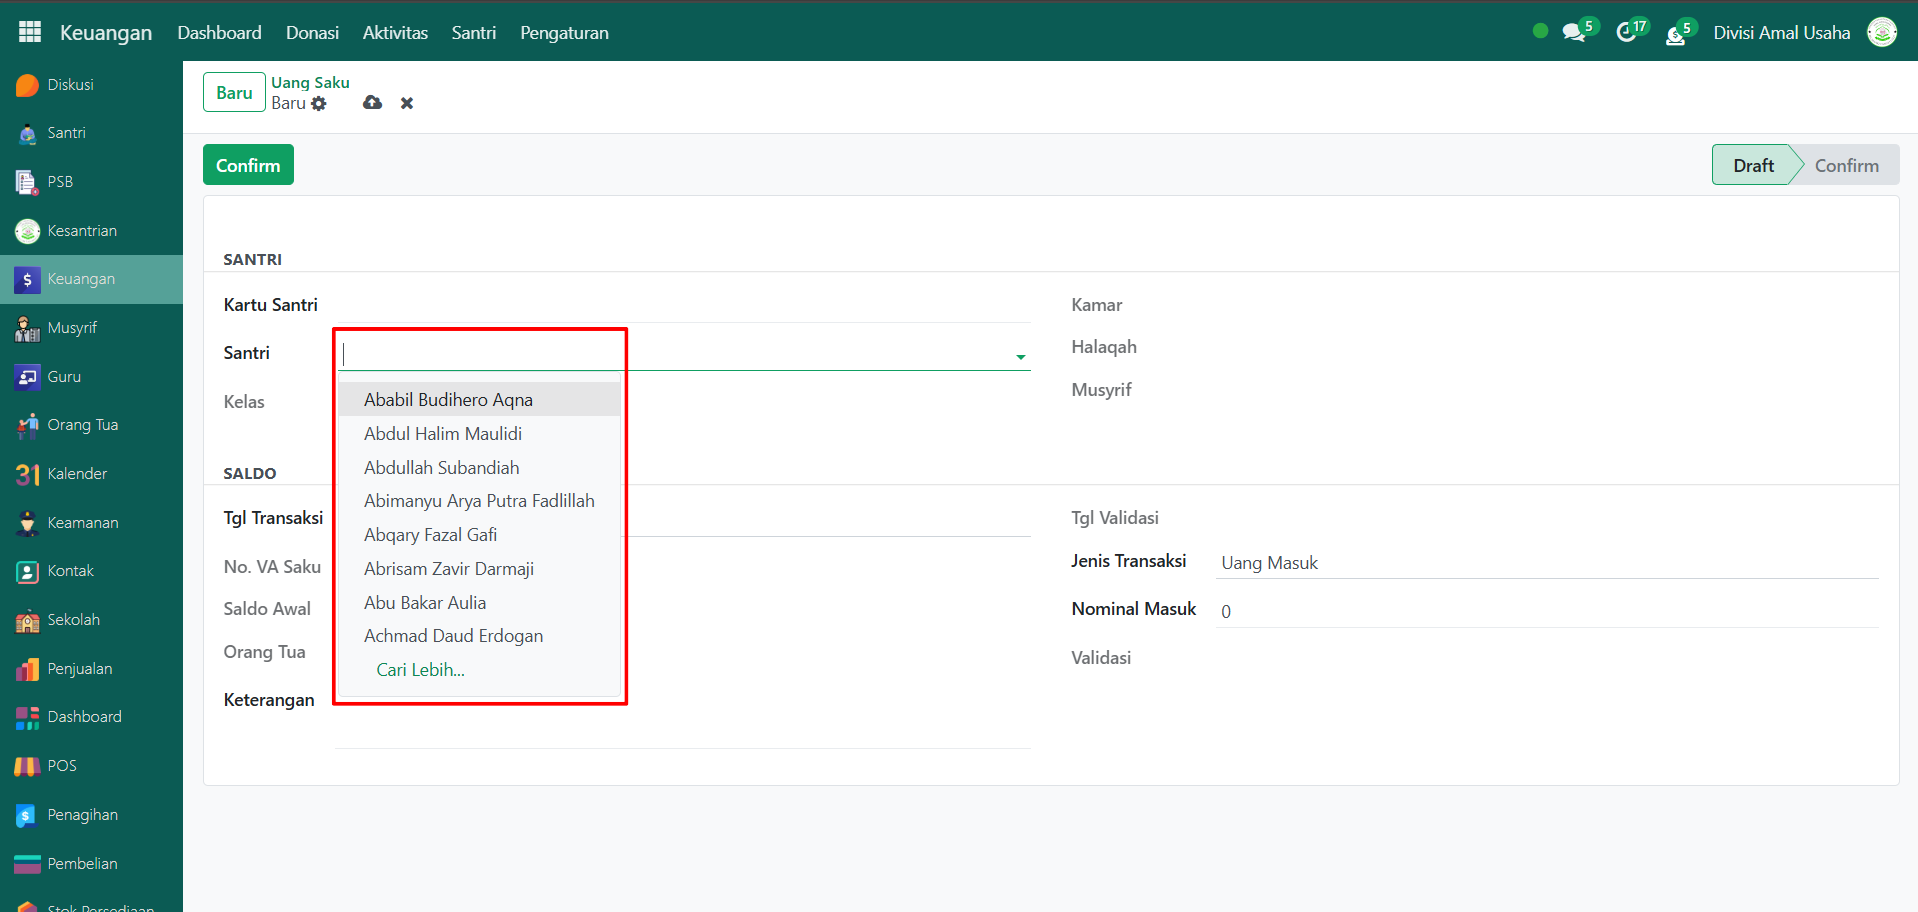
Task: Open the gear settings icon beside Baru
Action: tap(319, 104)
